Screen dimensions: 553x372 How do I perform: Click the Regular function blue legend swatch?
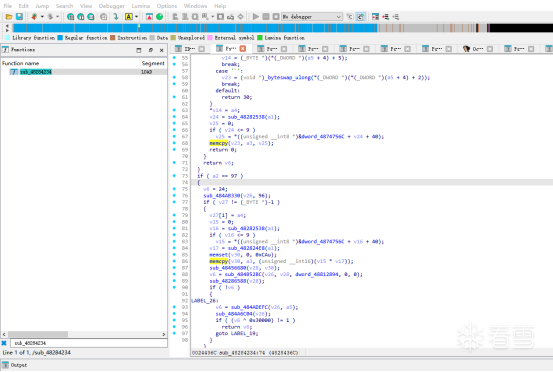click(60, 37)
